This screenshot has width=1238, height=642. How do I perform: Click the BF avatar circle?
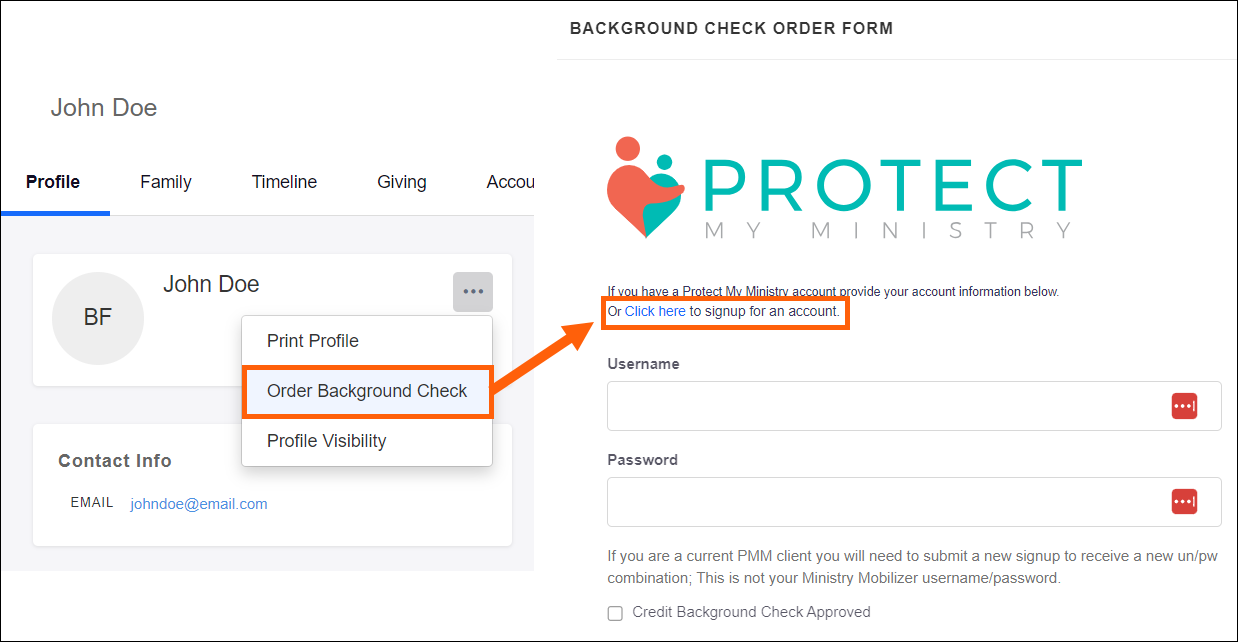tap(98, 318)
